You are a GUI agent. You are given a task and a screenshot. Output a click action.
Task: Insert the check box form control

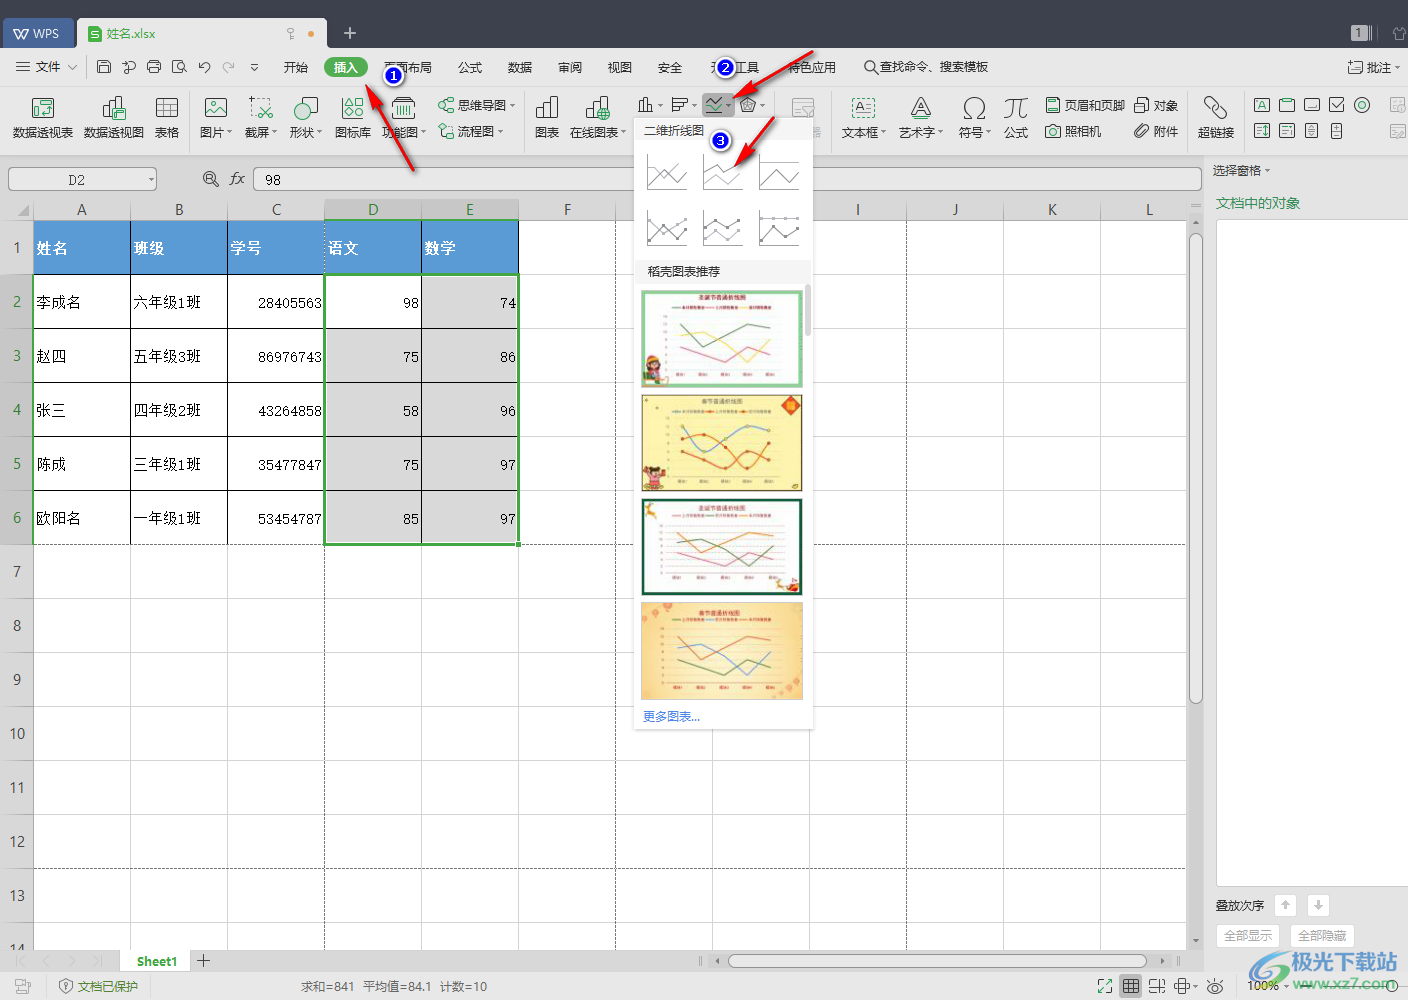tap(1337, 105)
